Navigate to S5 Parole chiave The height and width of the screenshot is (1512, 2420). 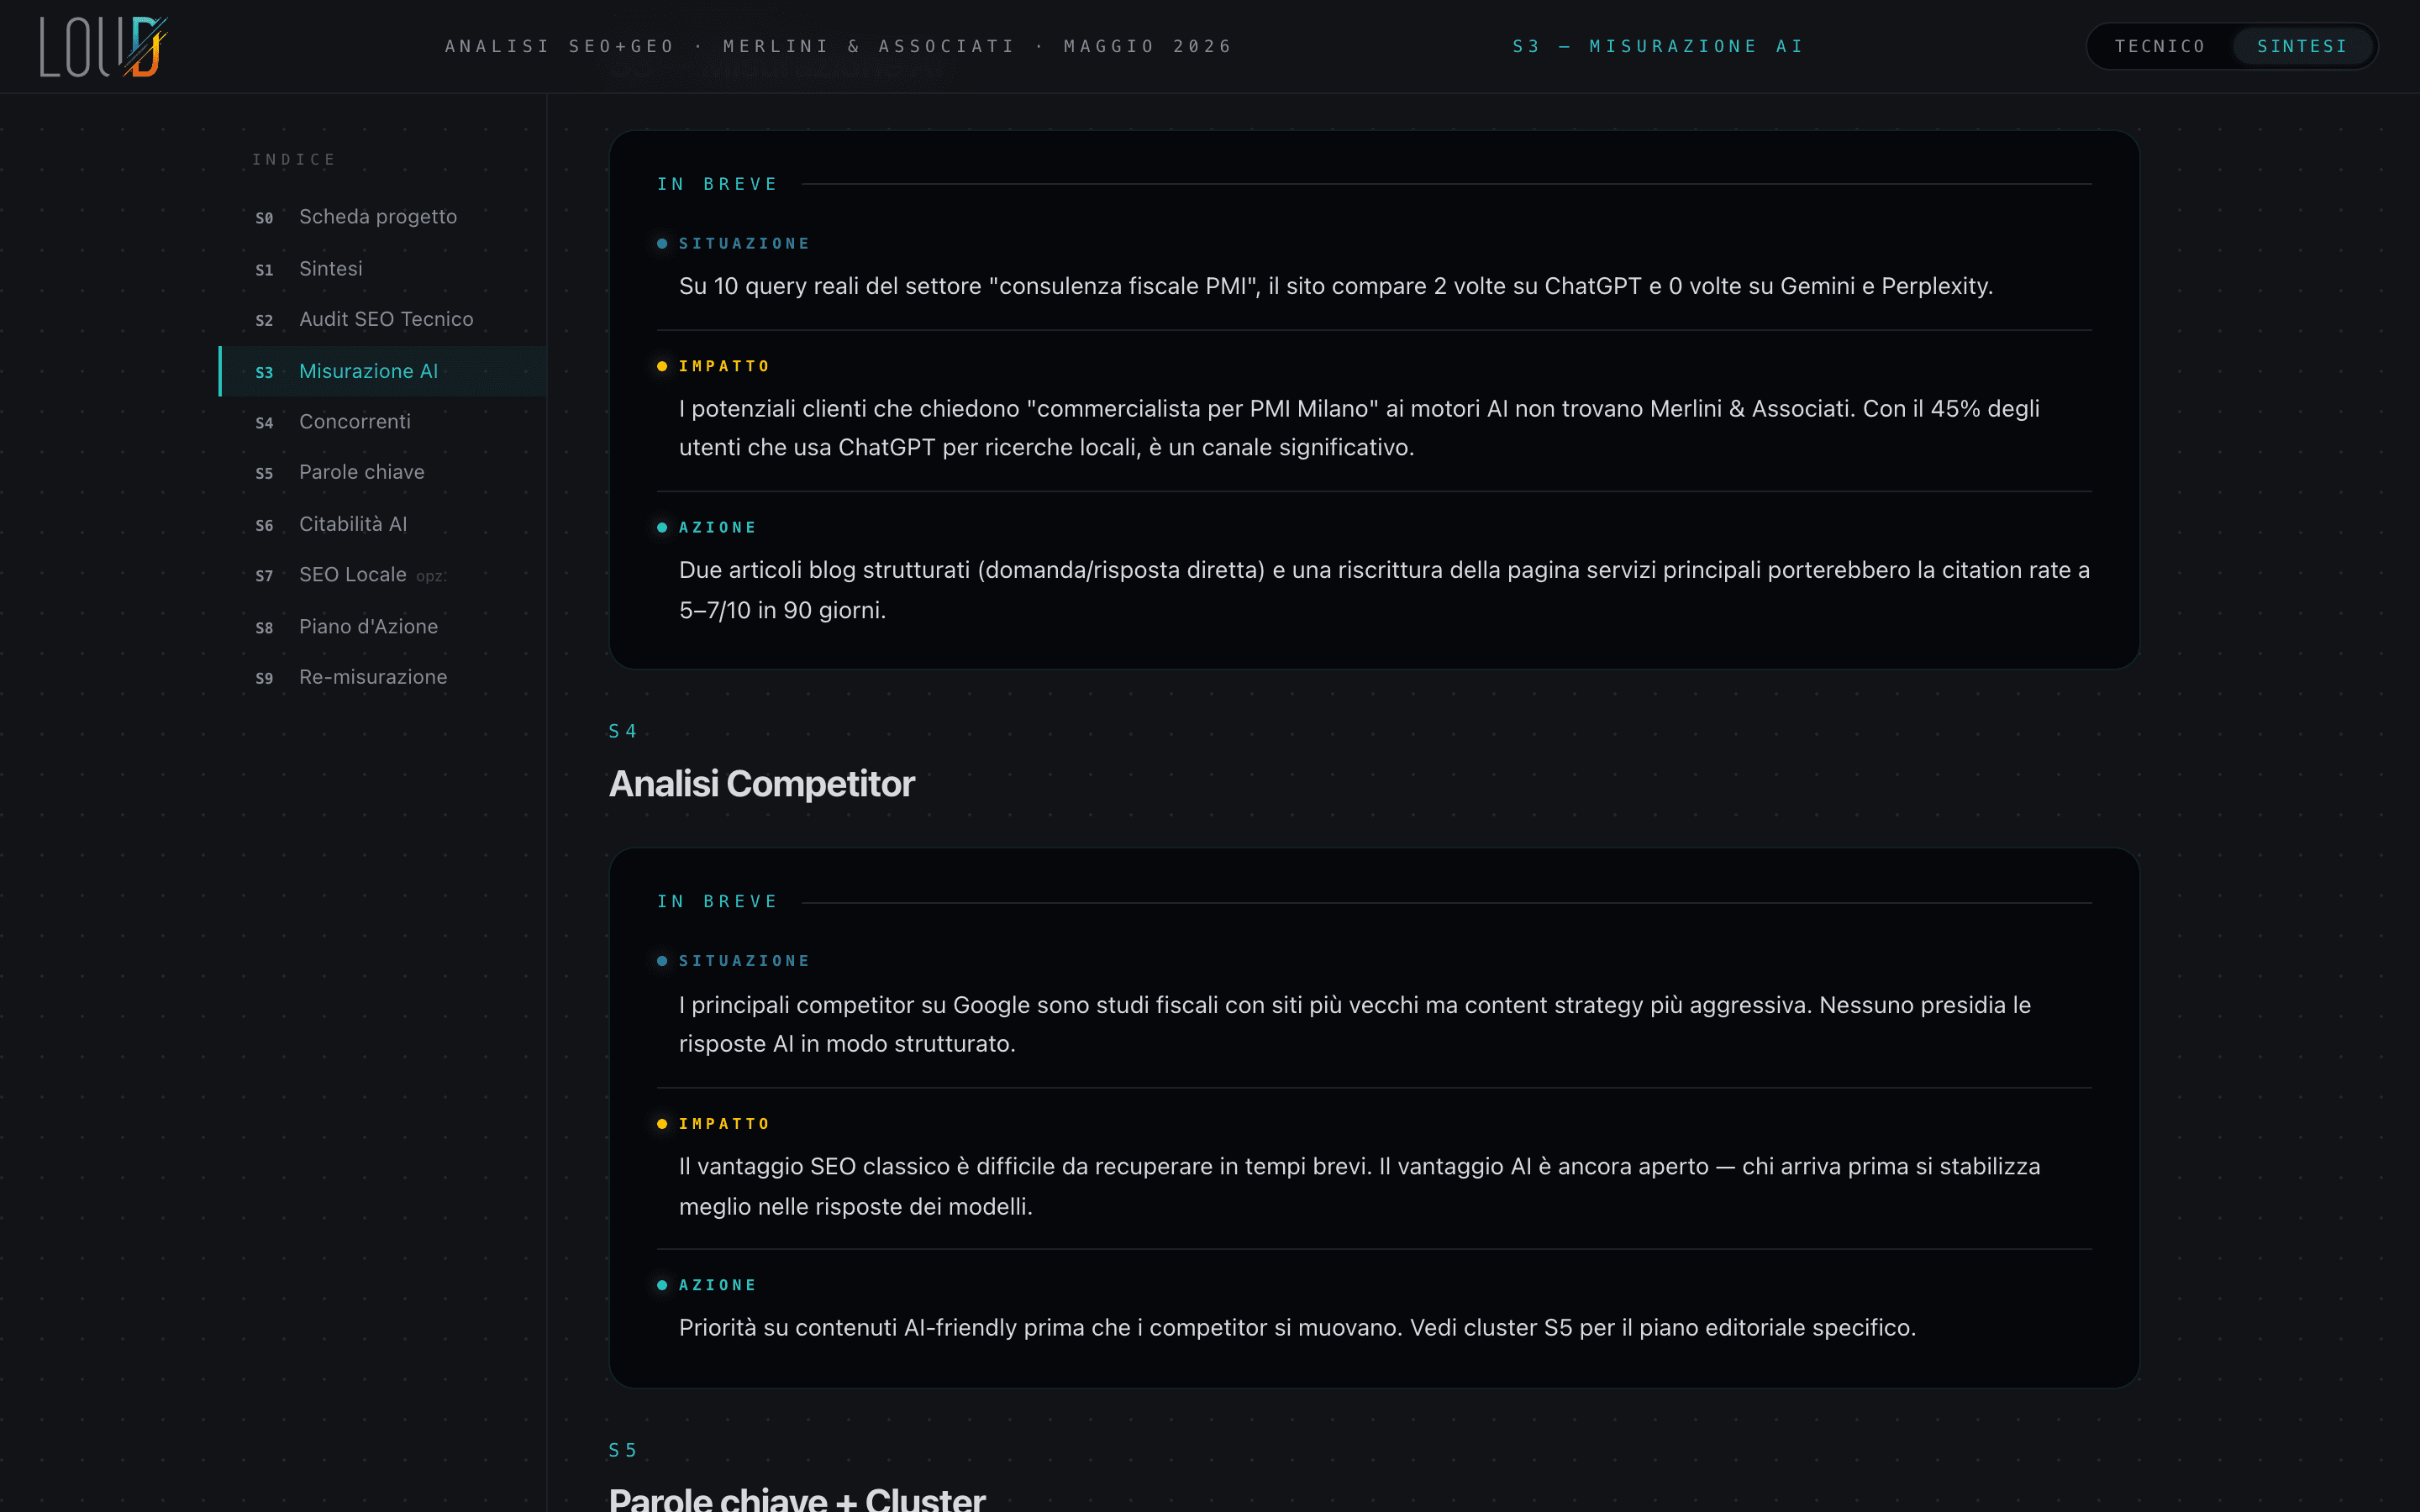pyautogui.click(x=383, y=472)
